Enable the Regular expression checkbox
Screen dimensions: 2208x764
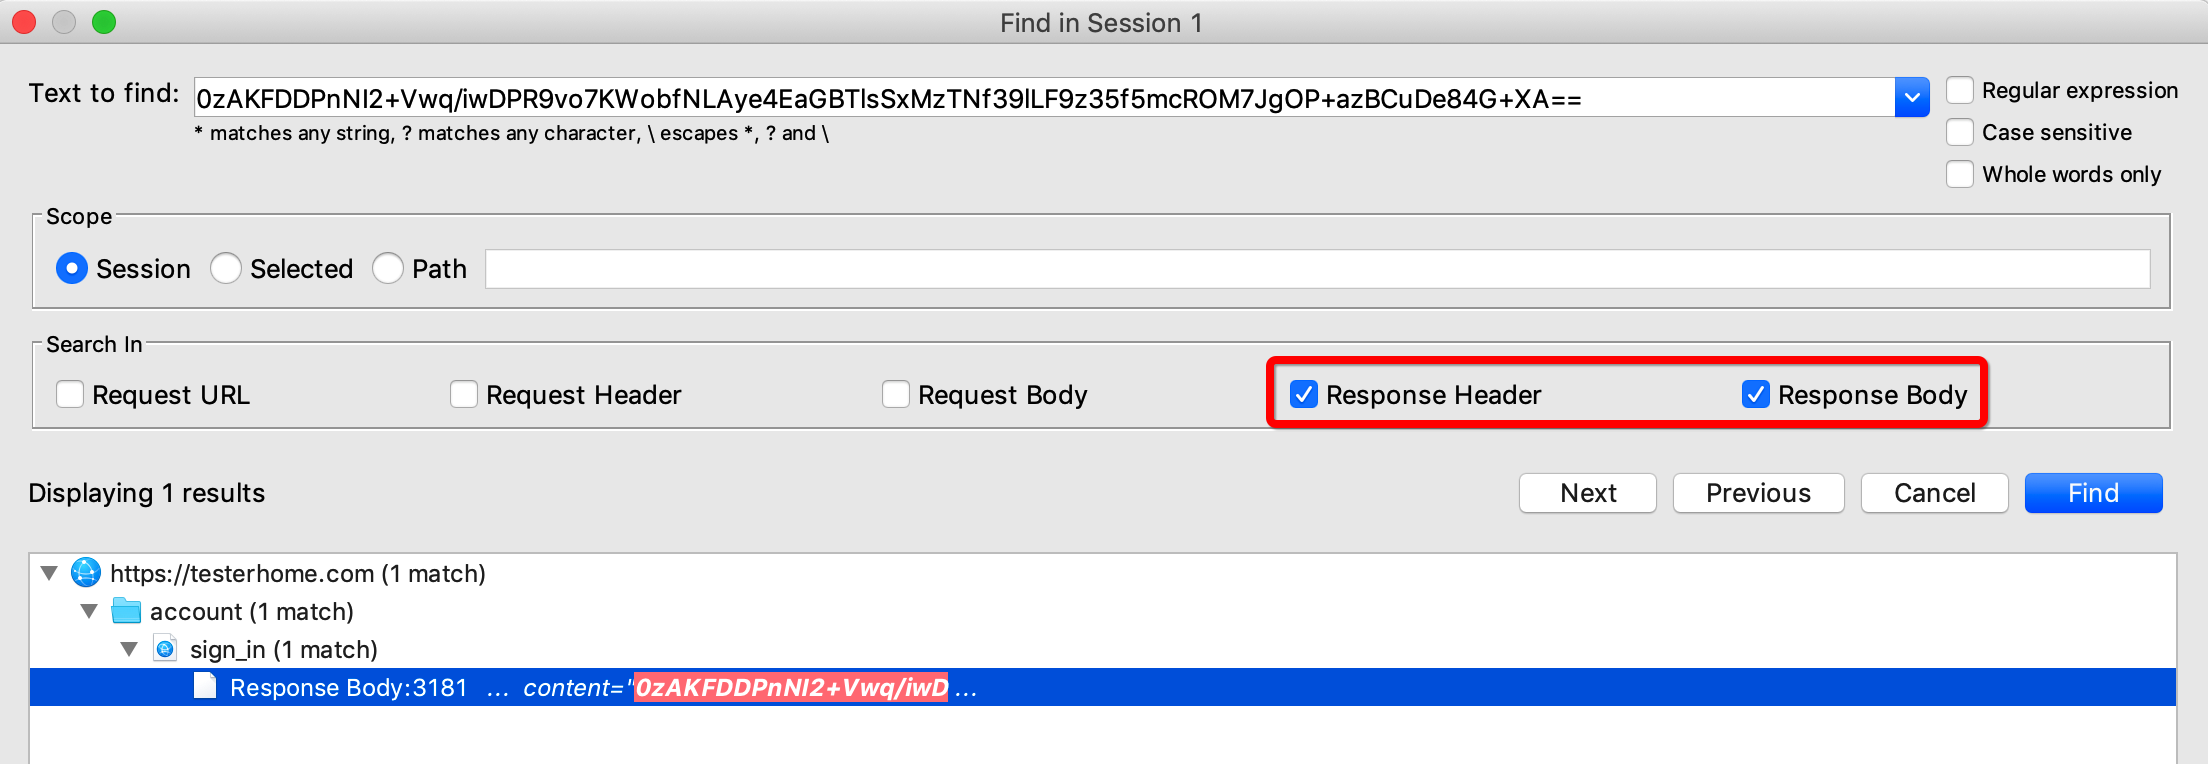click(x=1960, y=91)
